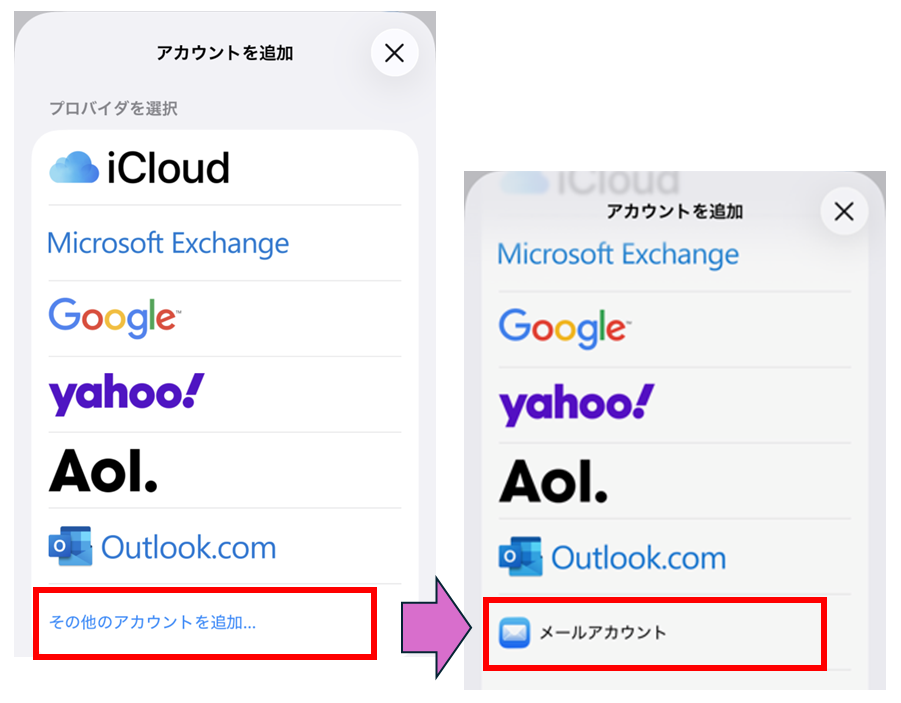Tap the Aol. provider in the left panel
The height and width of the screenshot is (703, 901).
pyautogui.click(x=103, y=470)
